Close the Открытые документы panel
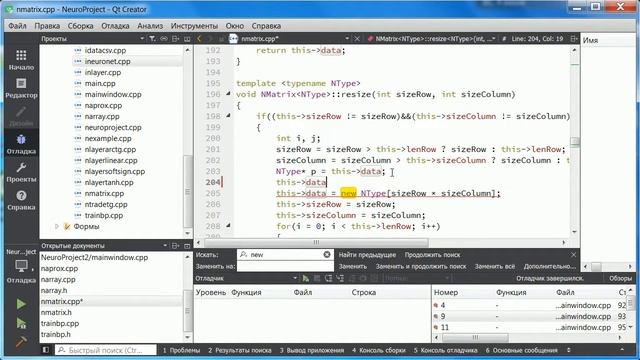The height and width of the screenshot is (360, 640). (x=187, y=246)
